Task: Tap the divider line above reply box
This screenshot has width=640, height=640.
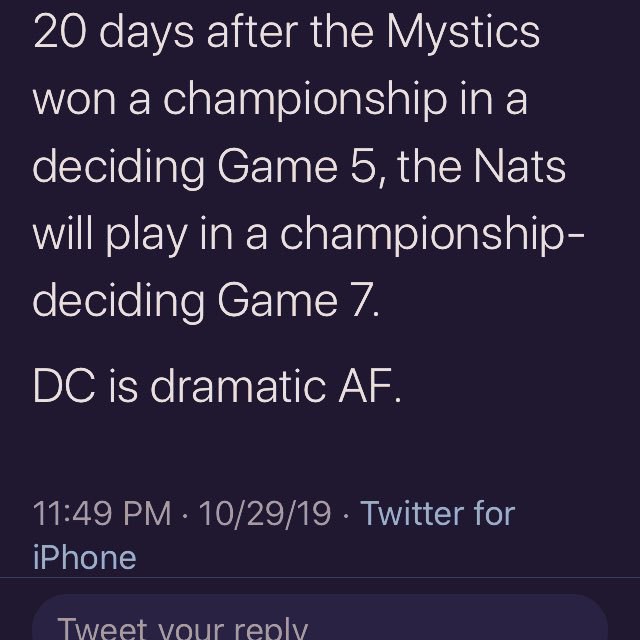Action: (320, 578)
